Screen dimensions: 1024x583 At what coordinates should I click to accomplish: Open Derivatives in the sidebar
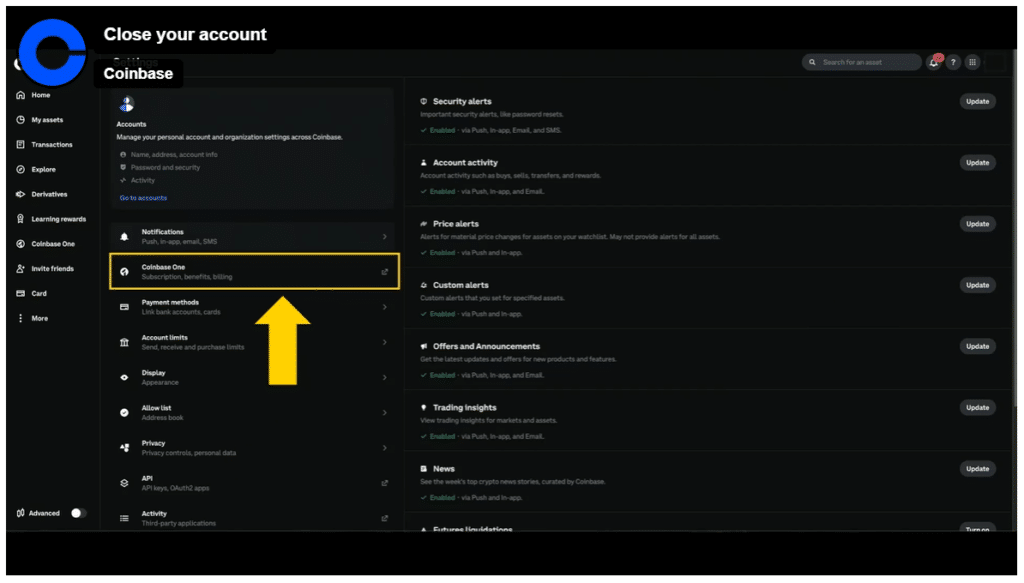pyautogui.click(x=49, y=195)
